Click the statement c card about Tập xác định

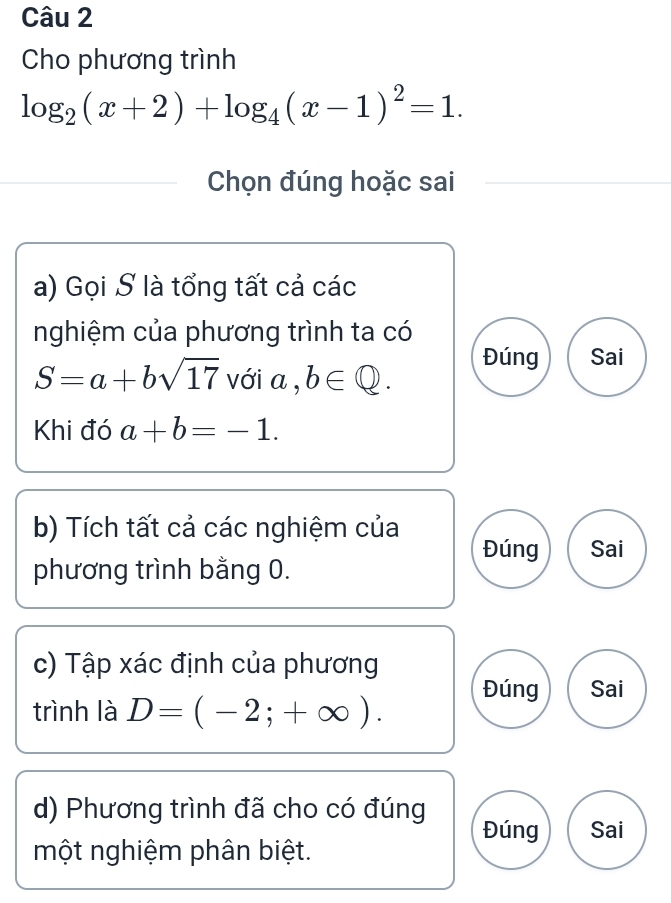pyautogui.click(x=235, y=689)
